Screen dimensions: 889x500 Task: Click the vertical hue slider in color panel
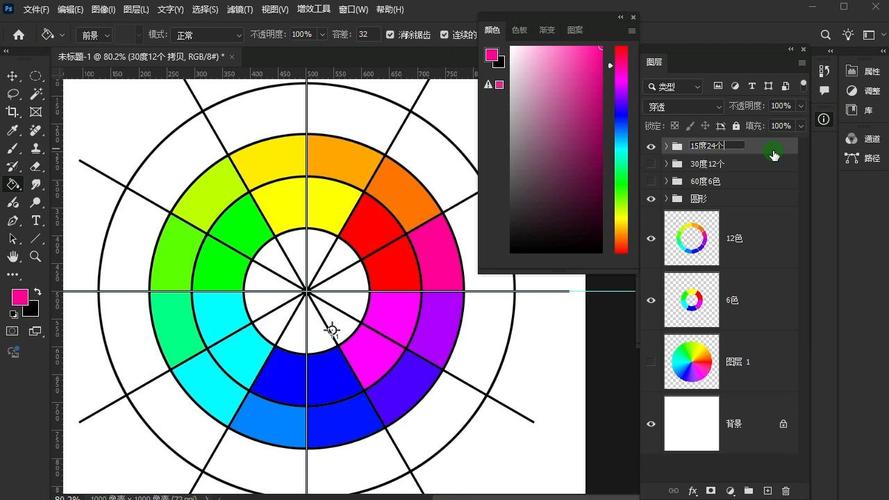coord(621,150)
